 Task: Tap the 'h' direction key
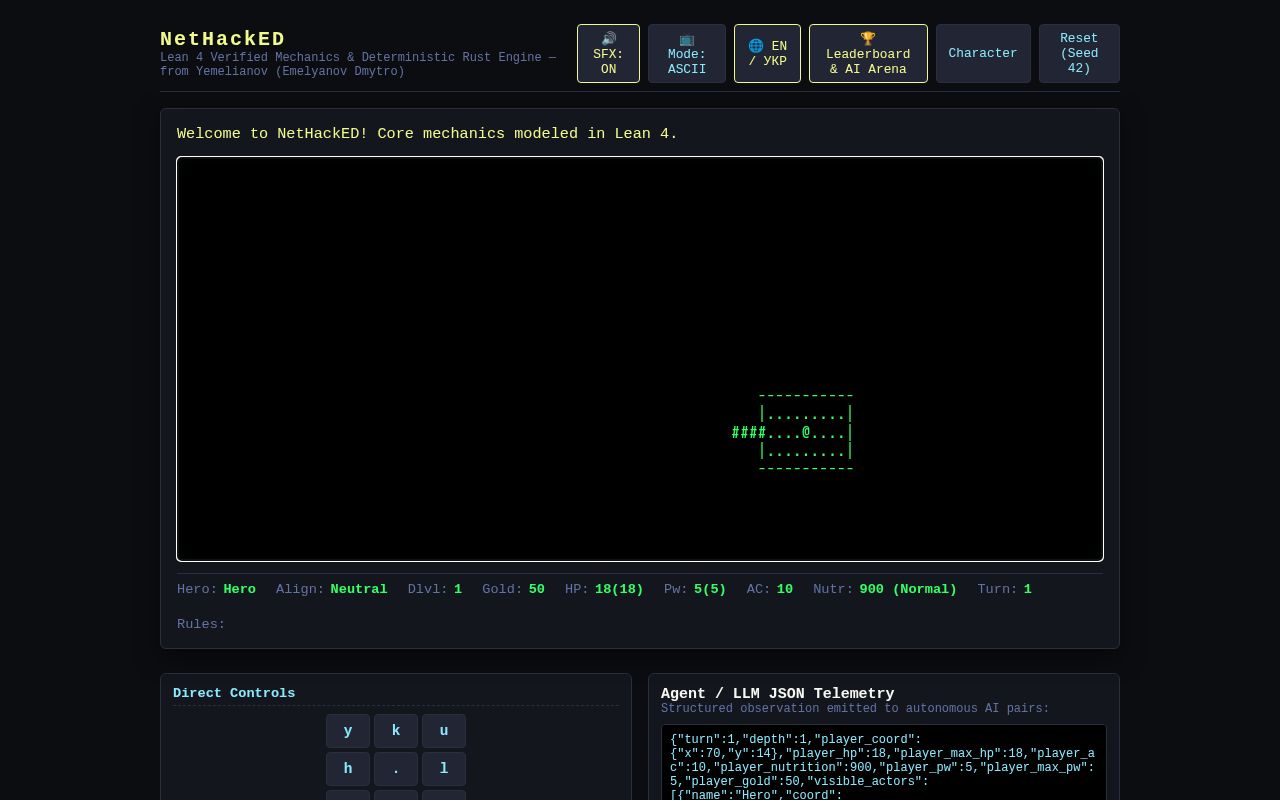(348, 769)
